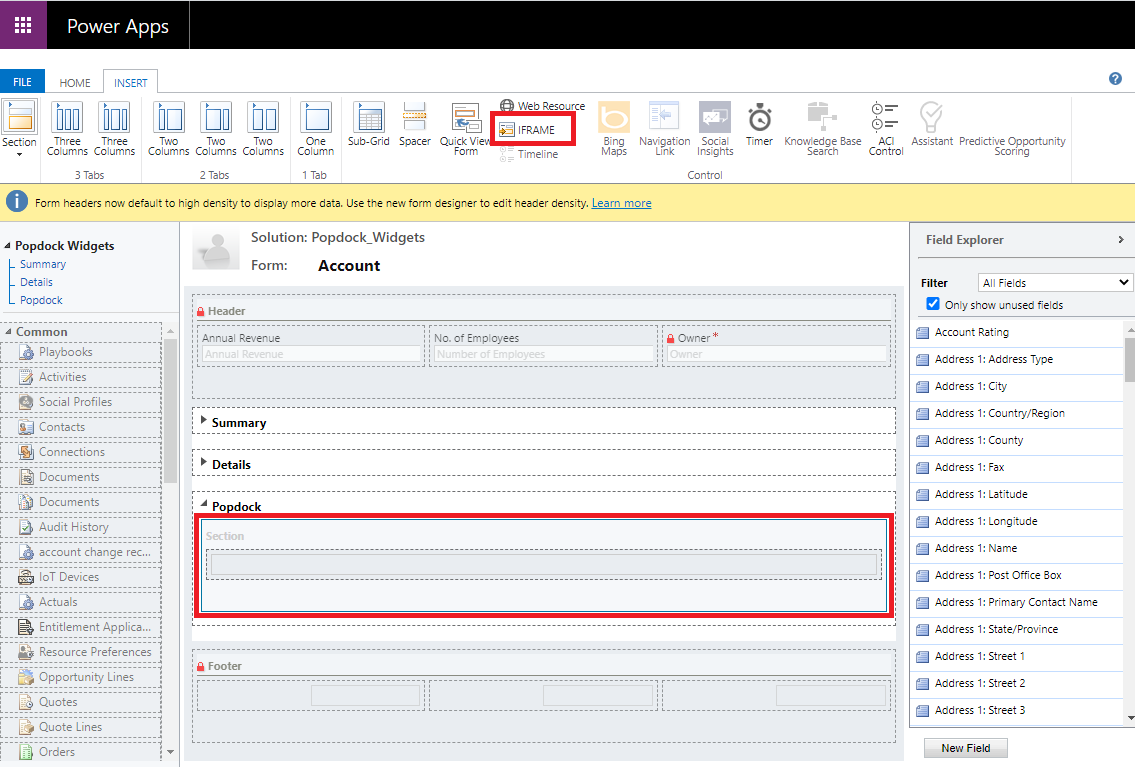Image resolution: width=1135 pixels, height=767 pixels.
Task: Open Social Profiles navigation item
Action: coord(81,402)
